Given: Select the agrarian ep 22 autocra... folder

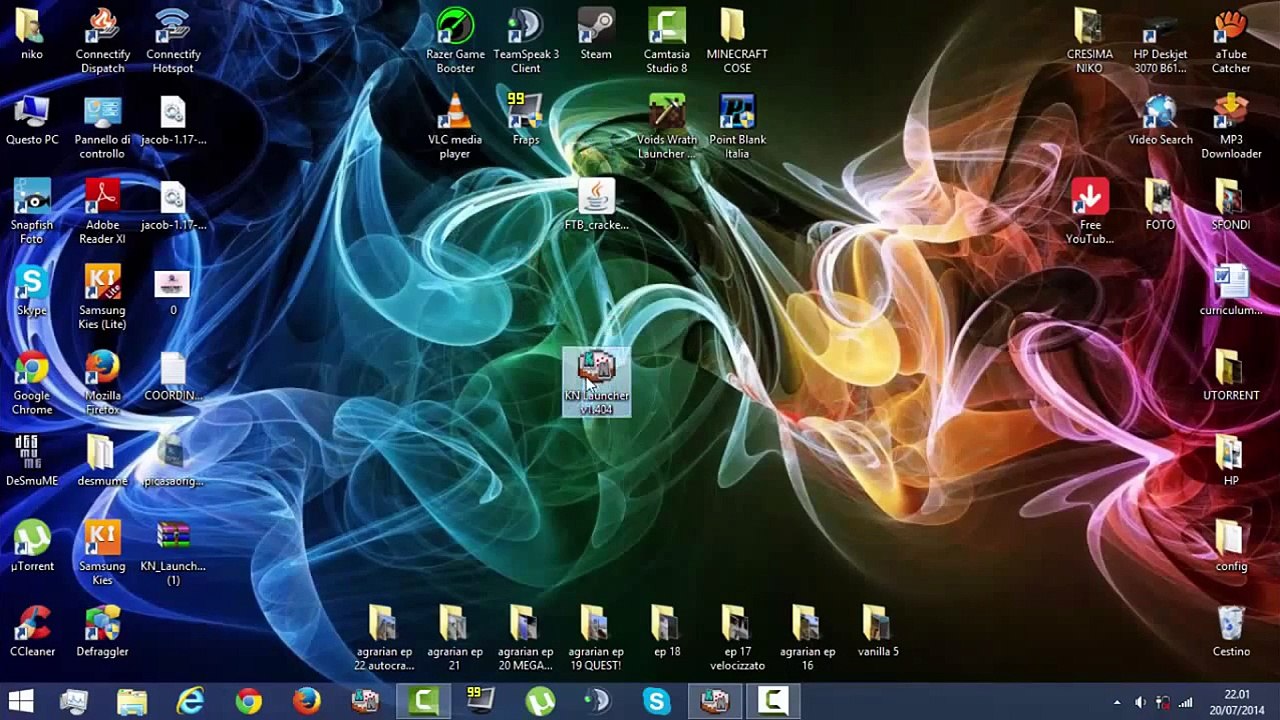Looking at the screenshot, I should (384, 638).
